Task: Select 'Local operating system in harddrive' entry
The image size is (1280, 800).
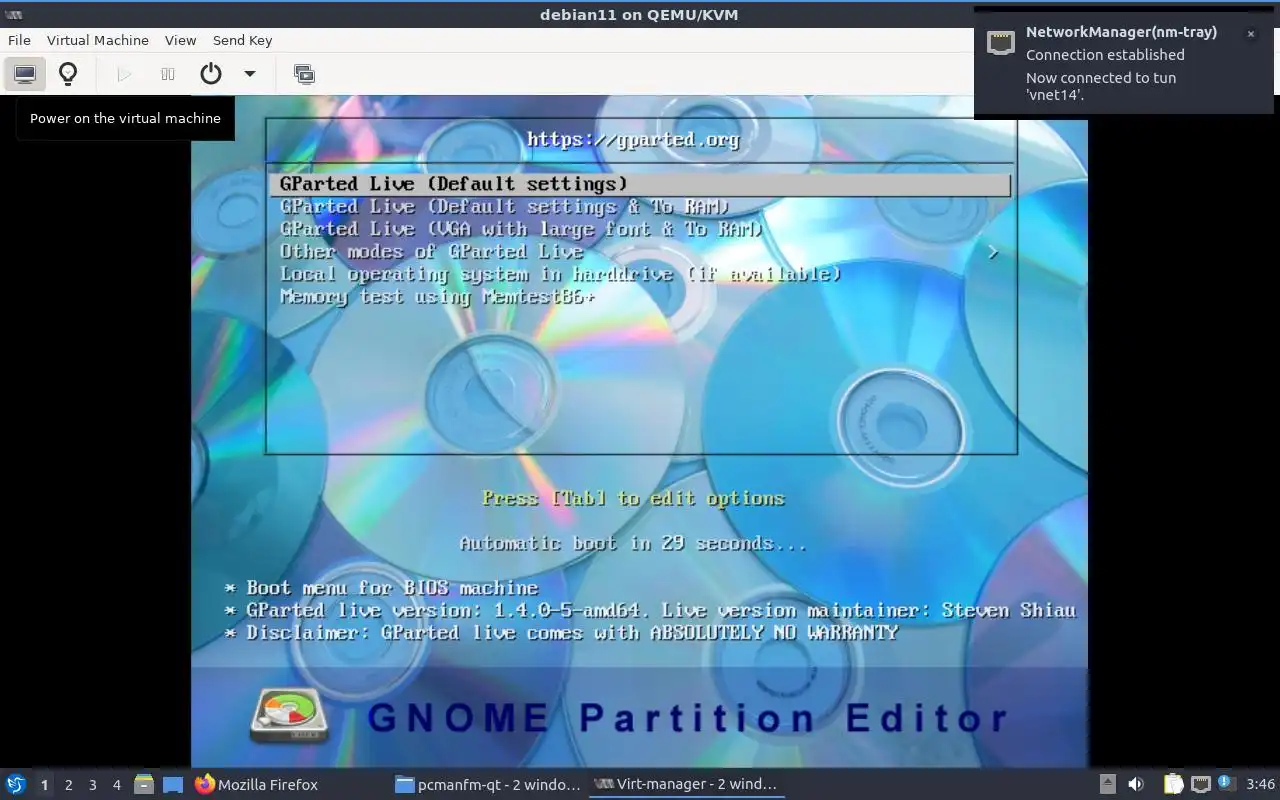Action: pos(561,274)
